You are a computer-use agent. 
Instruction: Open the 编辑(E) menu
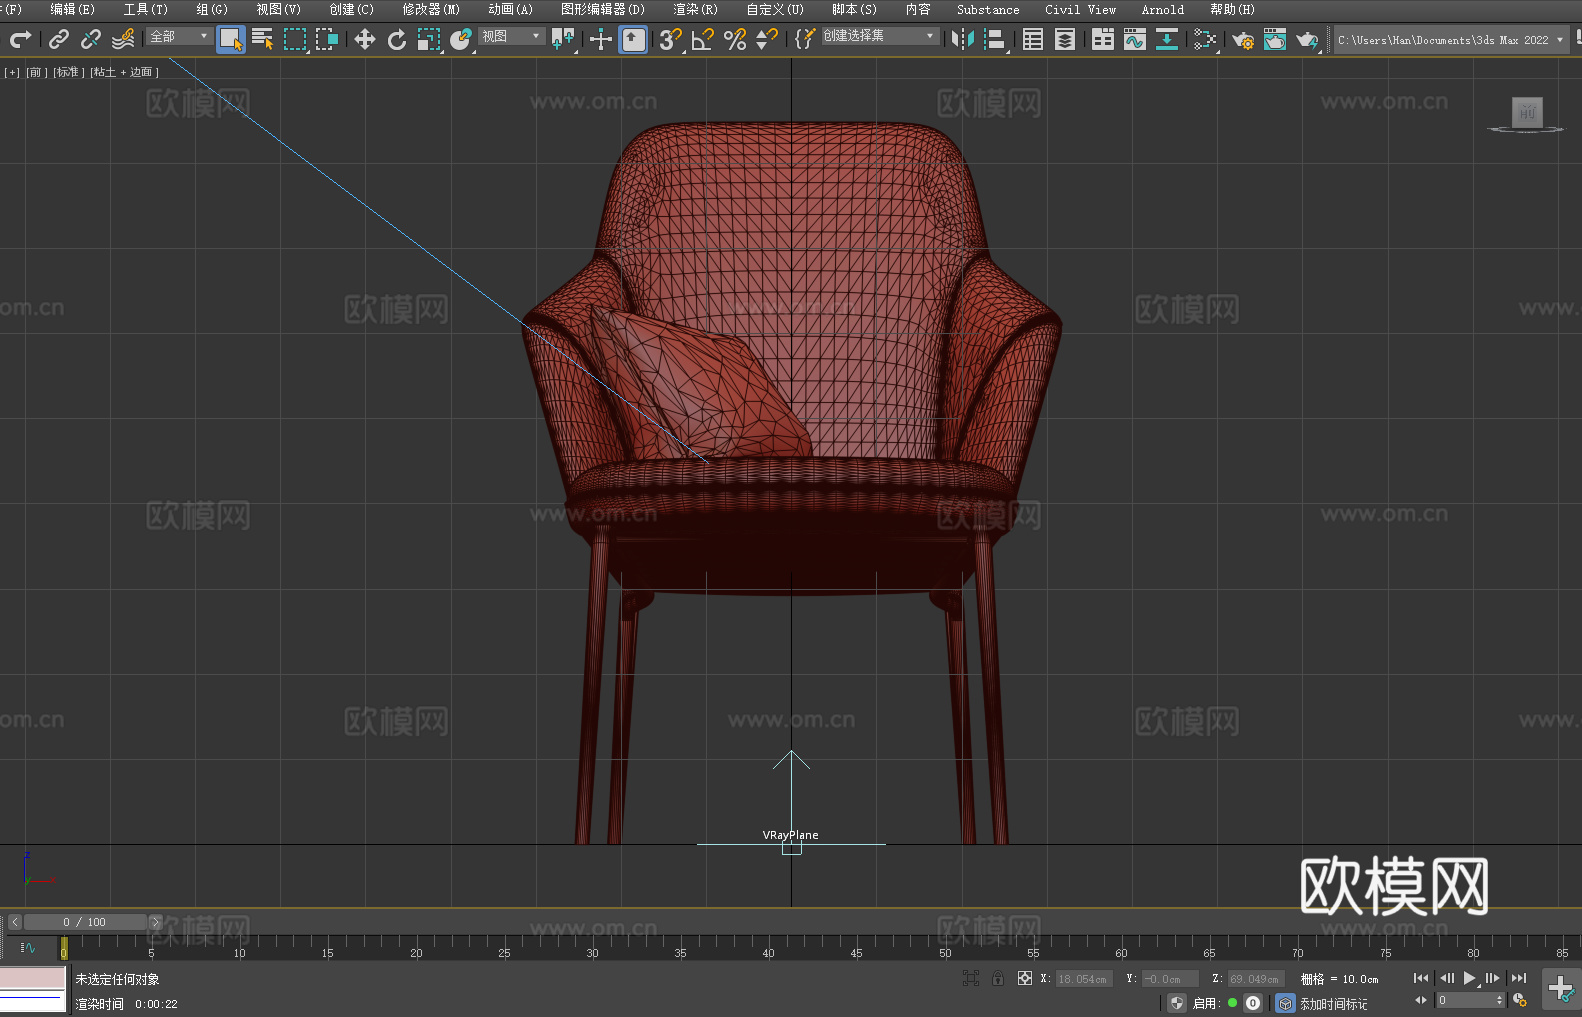[73, 9]
